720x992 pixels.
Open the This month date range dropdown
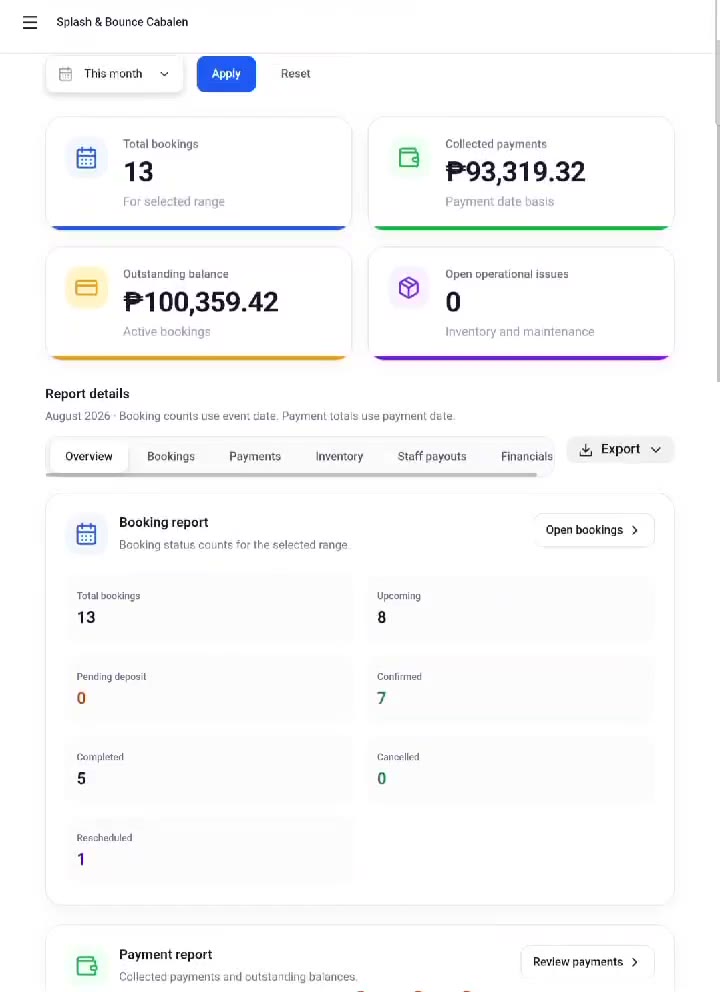click(x=115, y=74)
